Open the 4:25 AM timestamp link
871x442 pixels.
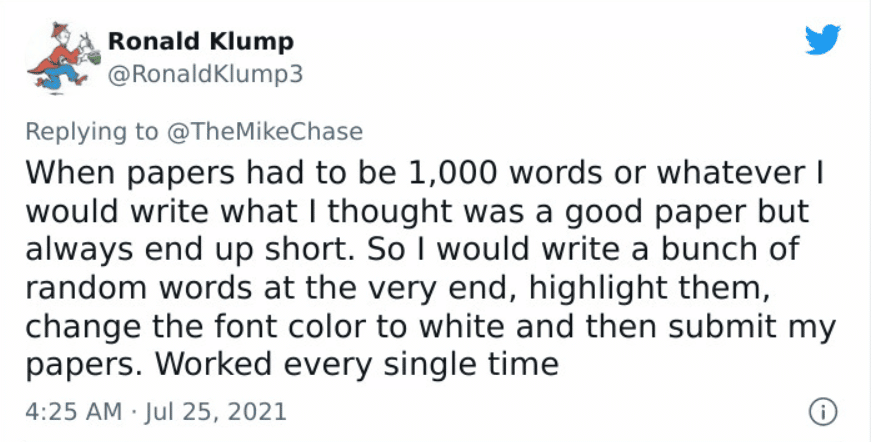(x=73, y=411)
